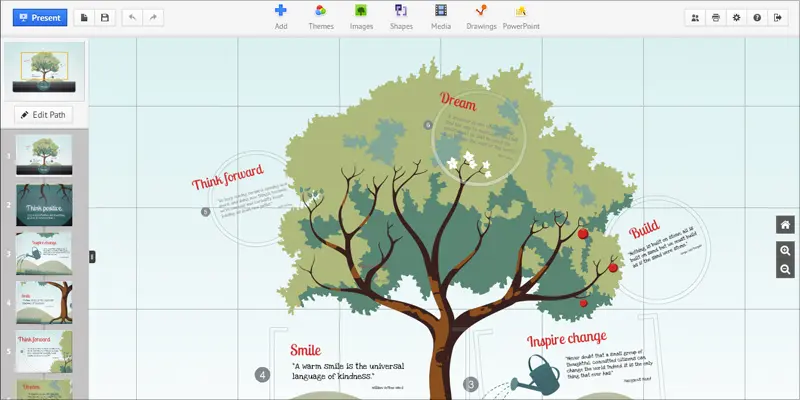Open the Images menu
This screenshot has width=800, height=400.
point(361,17)
